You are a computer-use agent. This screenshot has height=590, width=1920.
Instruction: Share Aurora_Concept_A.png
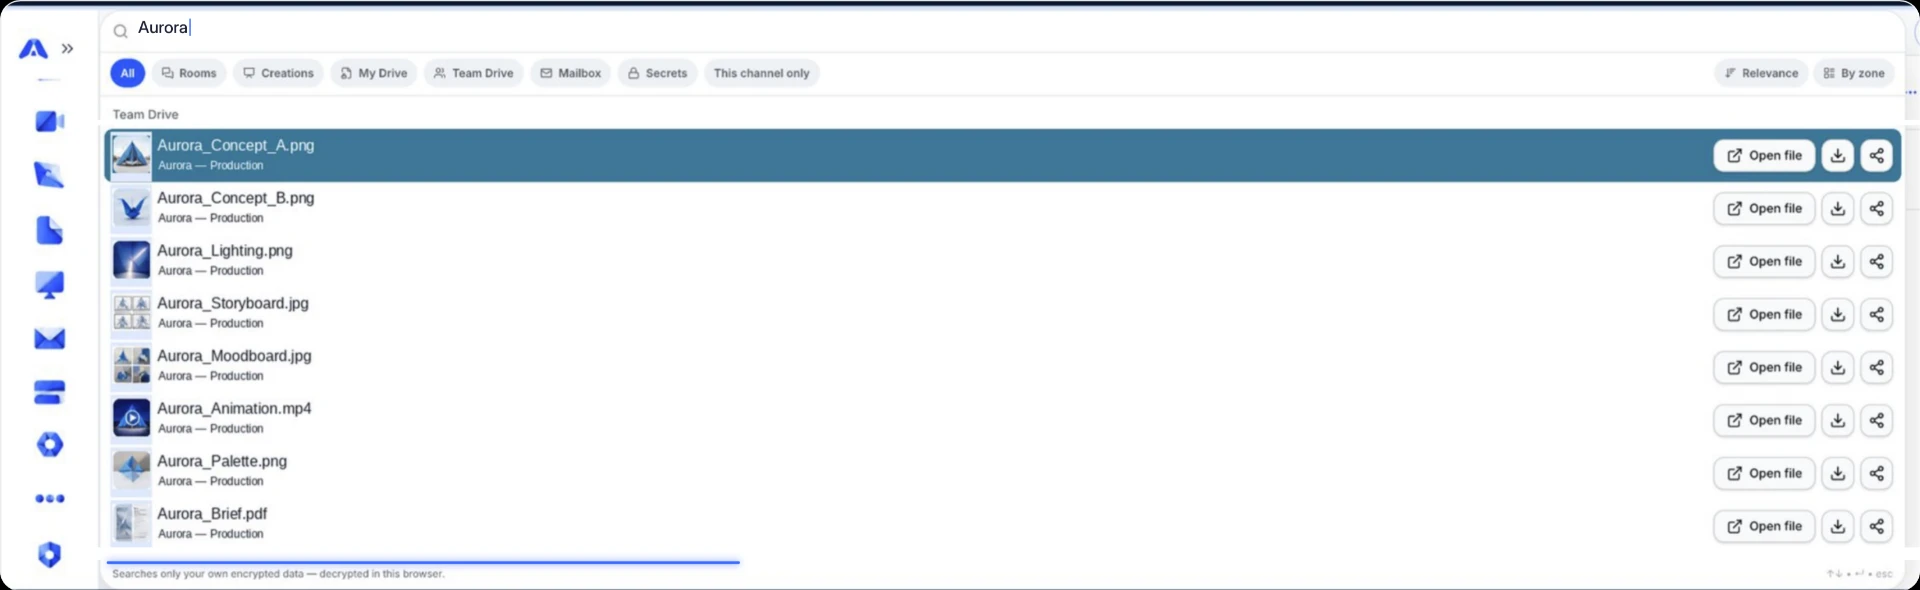click(1876, 155)
